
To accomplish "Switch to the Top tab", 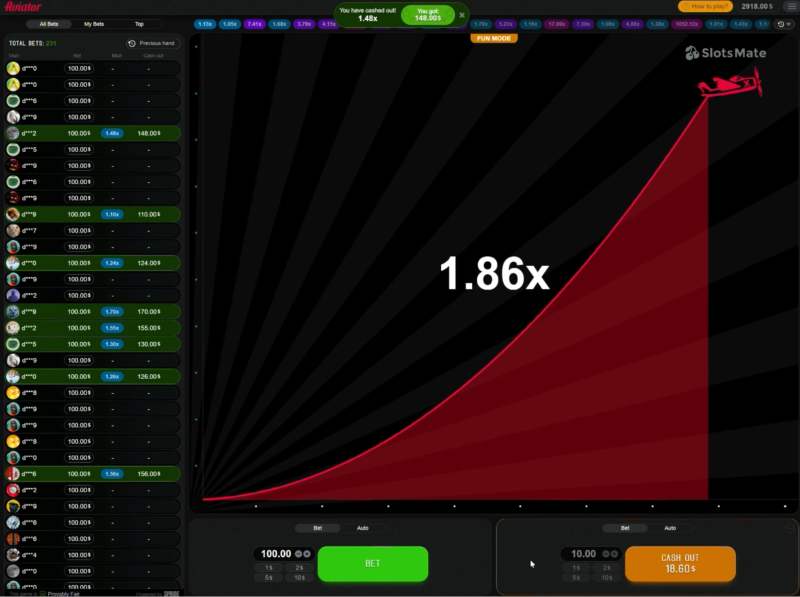I will 139,23.
